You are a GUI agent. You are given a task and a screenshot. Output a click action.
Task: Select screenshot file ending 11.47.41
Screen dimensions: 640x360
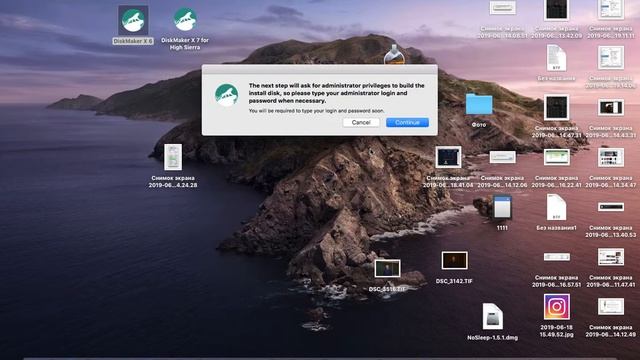(611, 257)
